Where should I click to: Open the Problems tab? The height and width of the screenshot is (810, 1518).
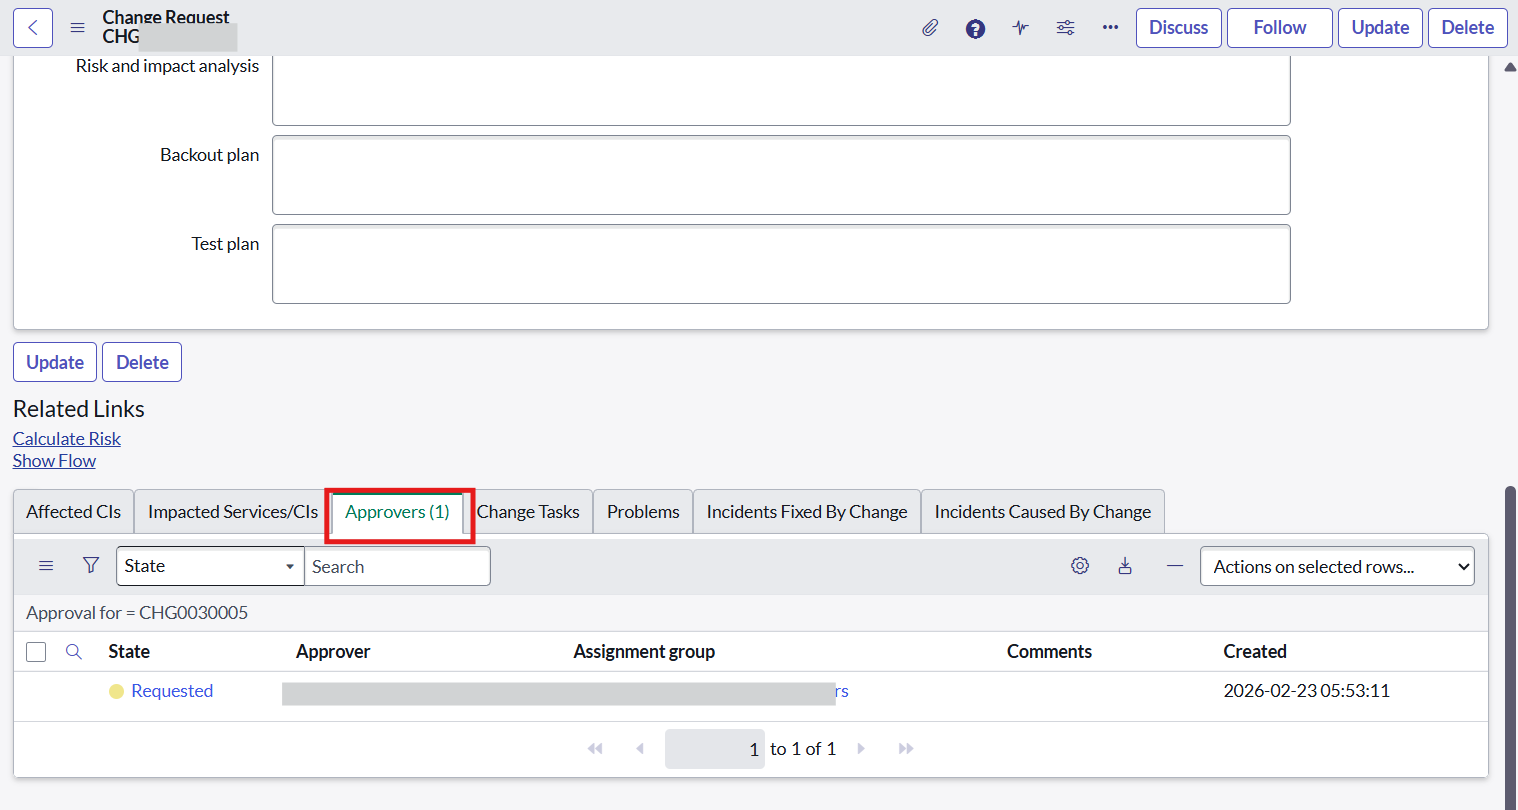pos(643,512)
